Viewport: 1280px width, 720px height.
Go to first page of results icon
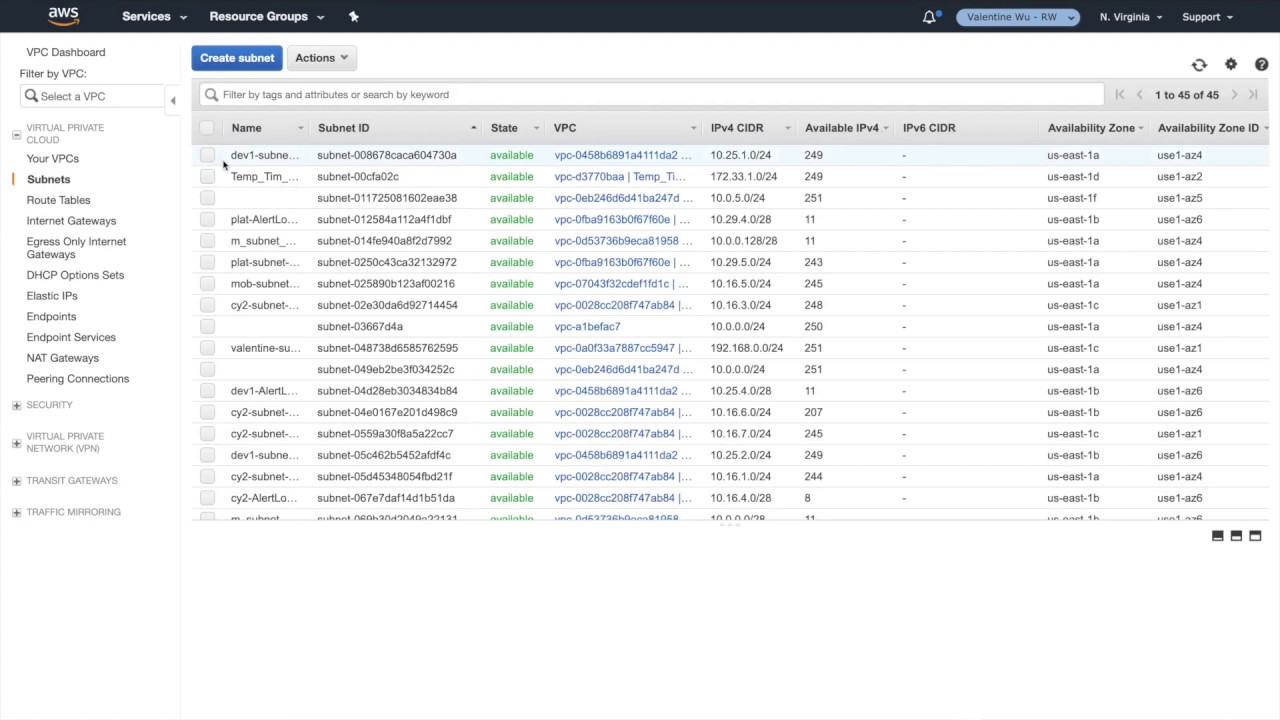pos(1120,95)
